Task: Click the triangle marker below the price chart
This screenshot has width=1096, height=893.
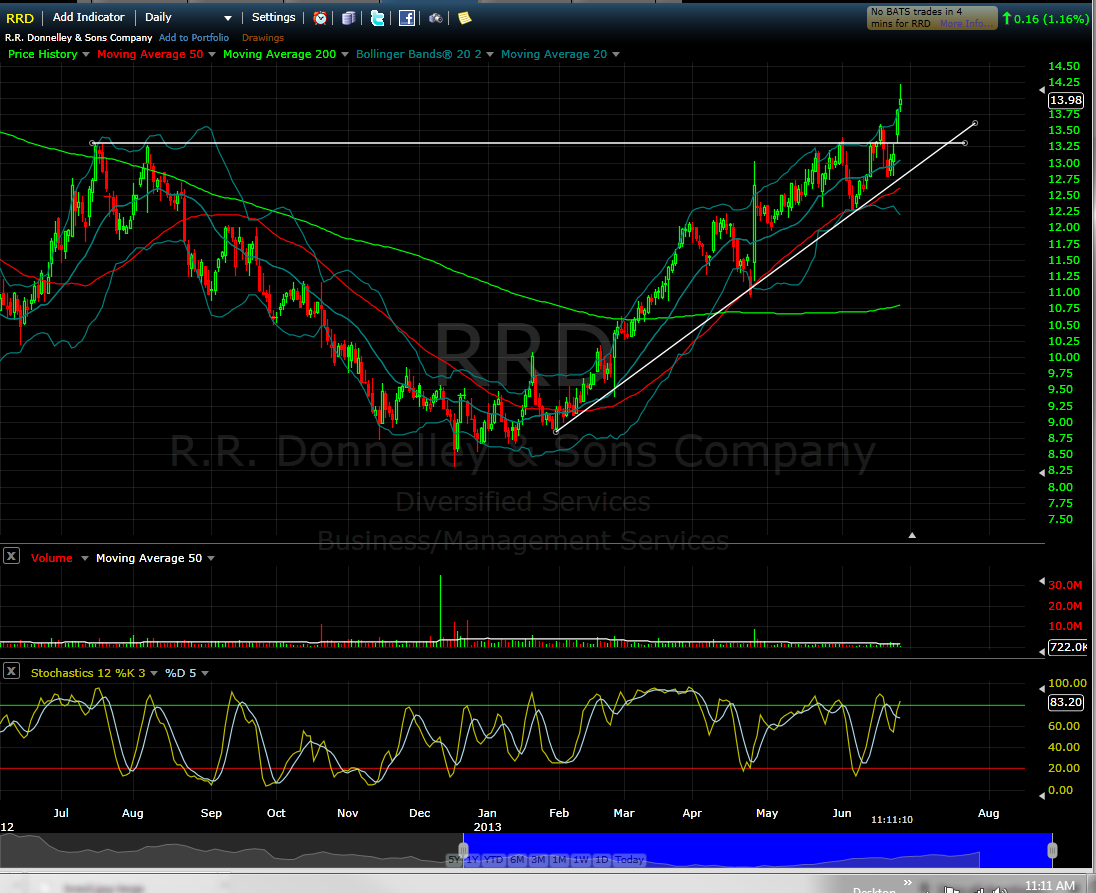Action: pyautogui.click(x=911, y=535)
